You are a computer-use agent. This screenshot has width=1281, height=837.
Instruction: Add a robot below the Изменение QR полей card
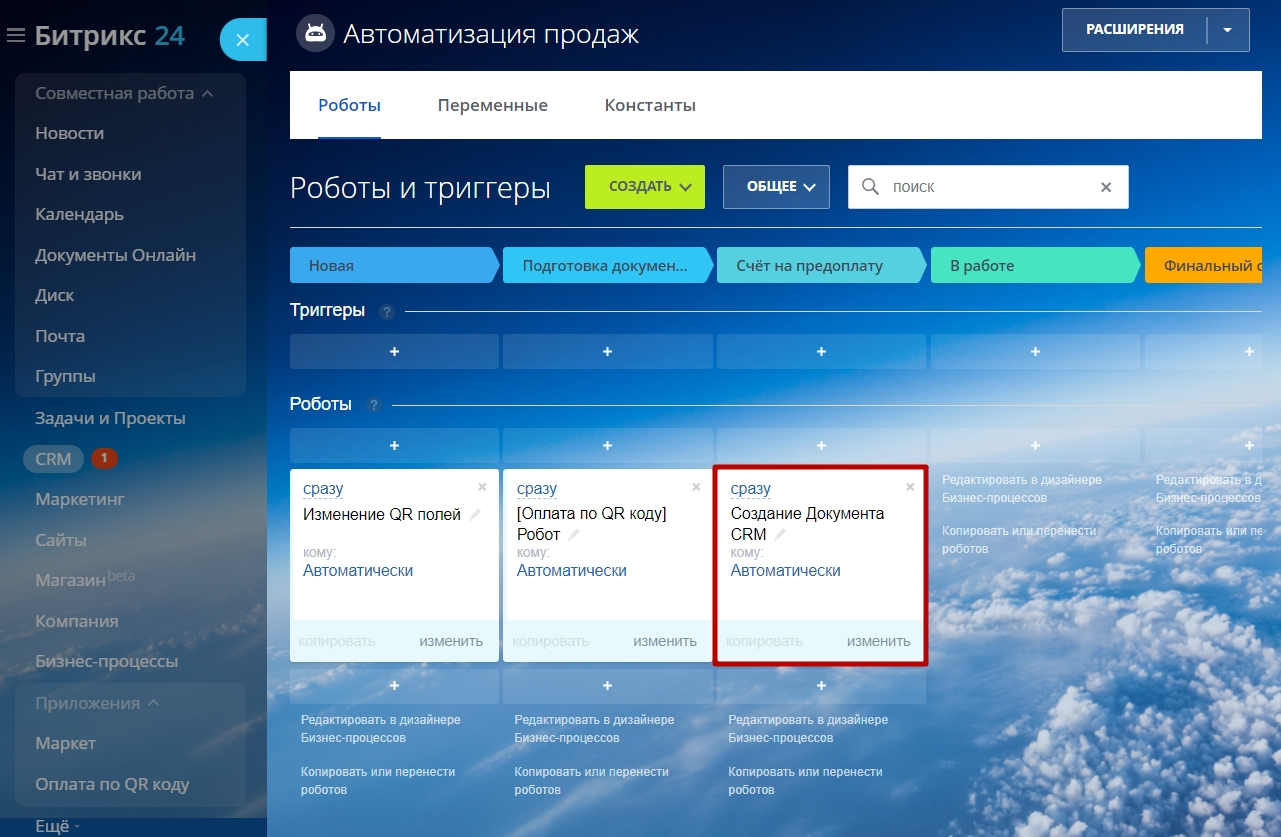[394, 686]
